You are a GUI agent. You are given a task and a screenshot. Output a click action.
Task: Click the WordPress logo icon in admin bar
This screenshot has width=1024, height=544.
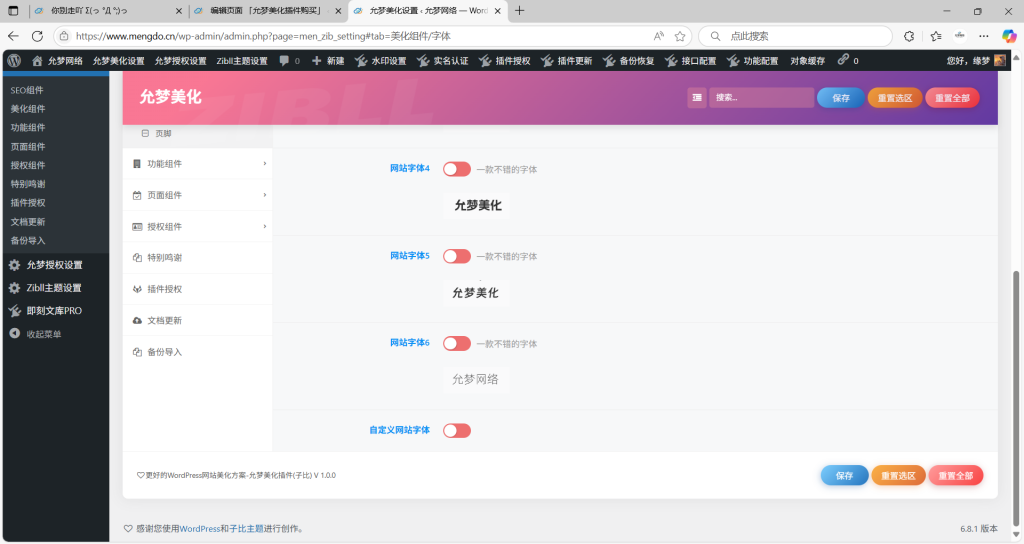pos(14,61)
